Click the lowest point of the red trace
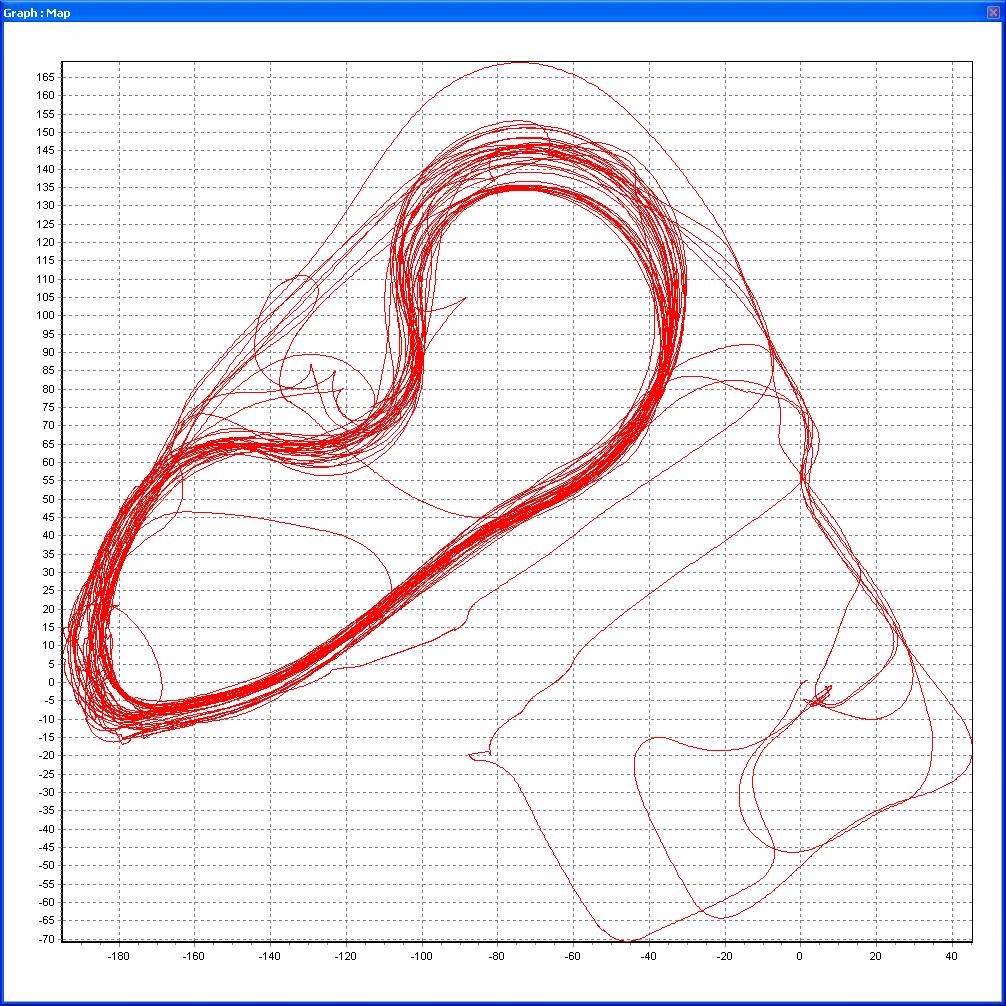The image size is (1006, 1006). click(625, 940)
